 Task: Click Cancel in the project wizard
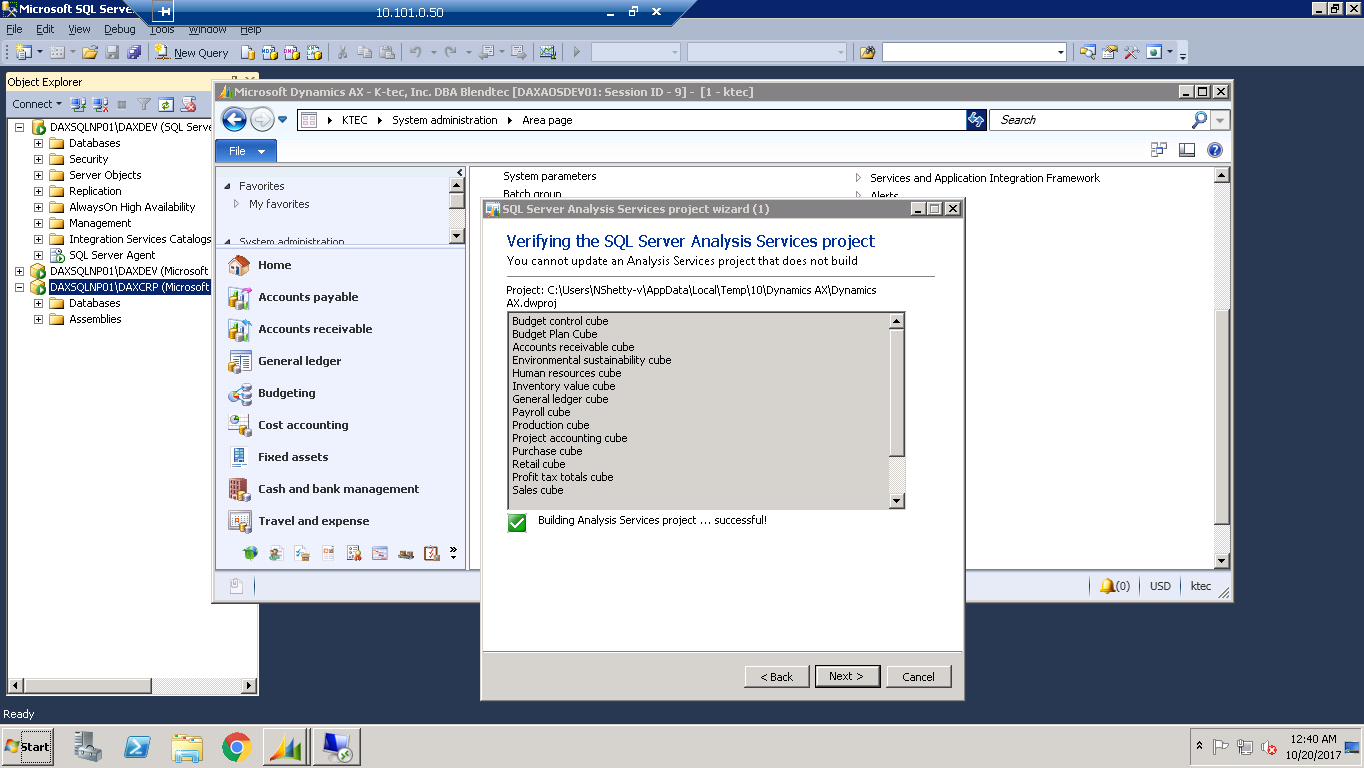pyautogui.click(x=918, y=676)
